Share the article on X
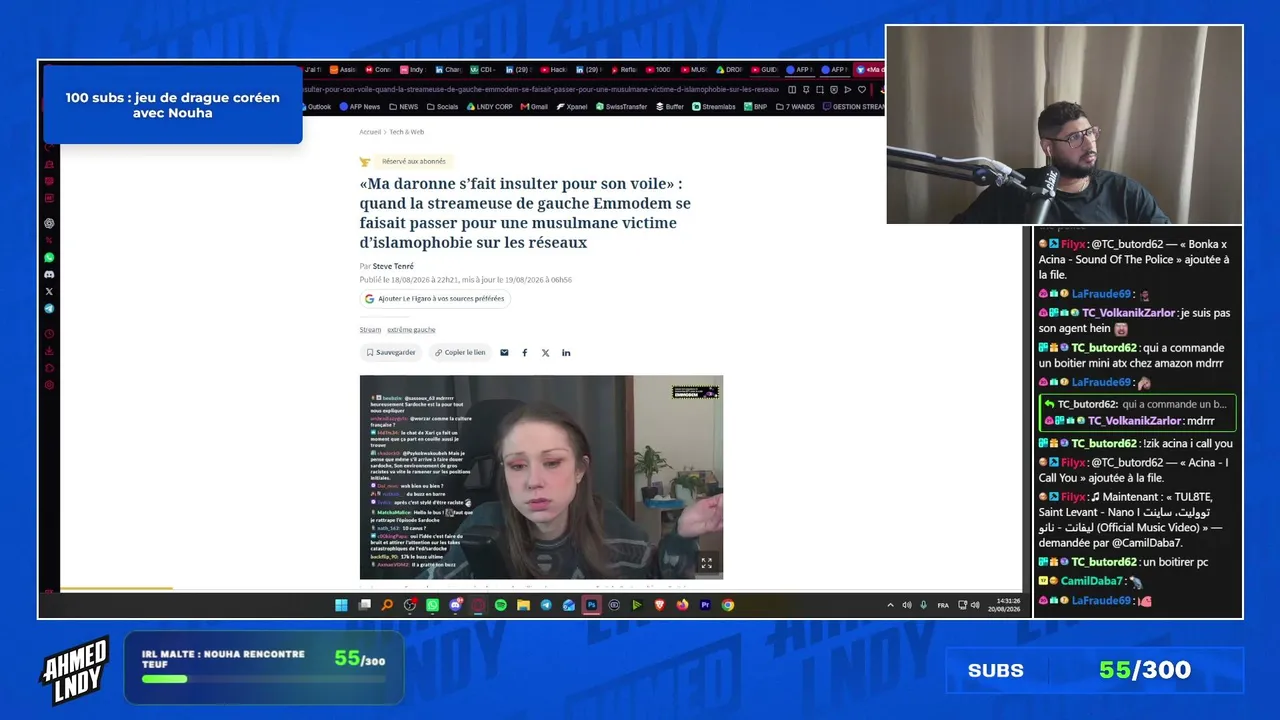Screen dimensions: 1280x720 (545, 353)
